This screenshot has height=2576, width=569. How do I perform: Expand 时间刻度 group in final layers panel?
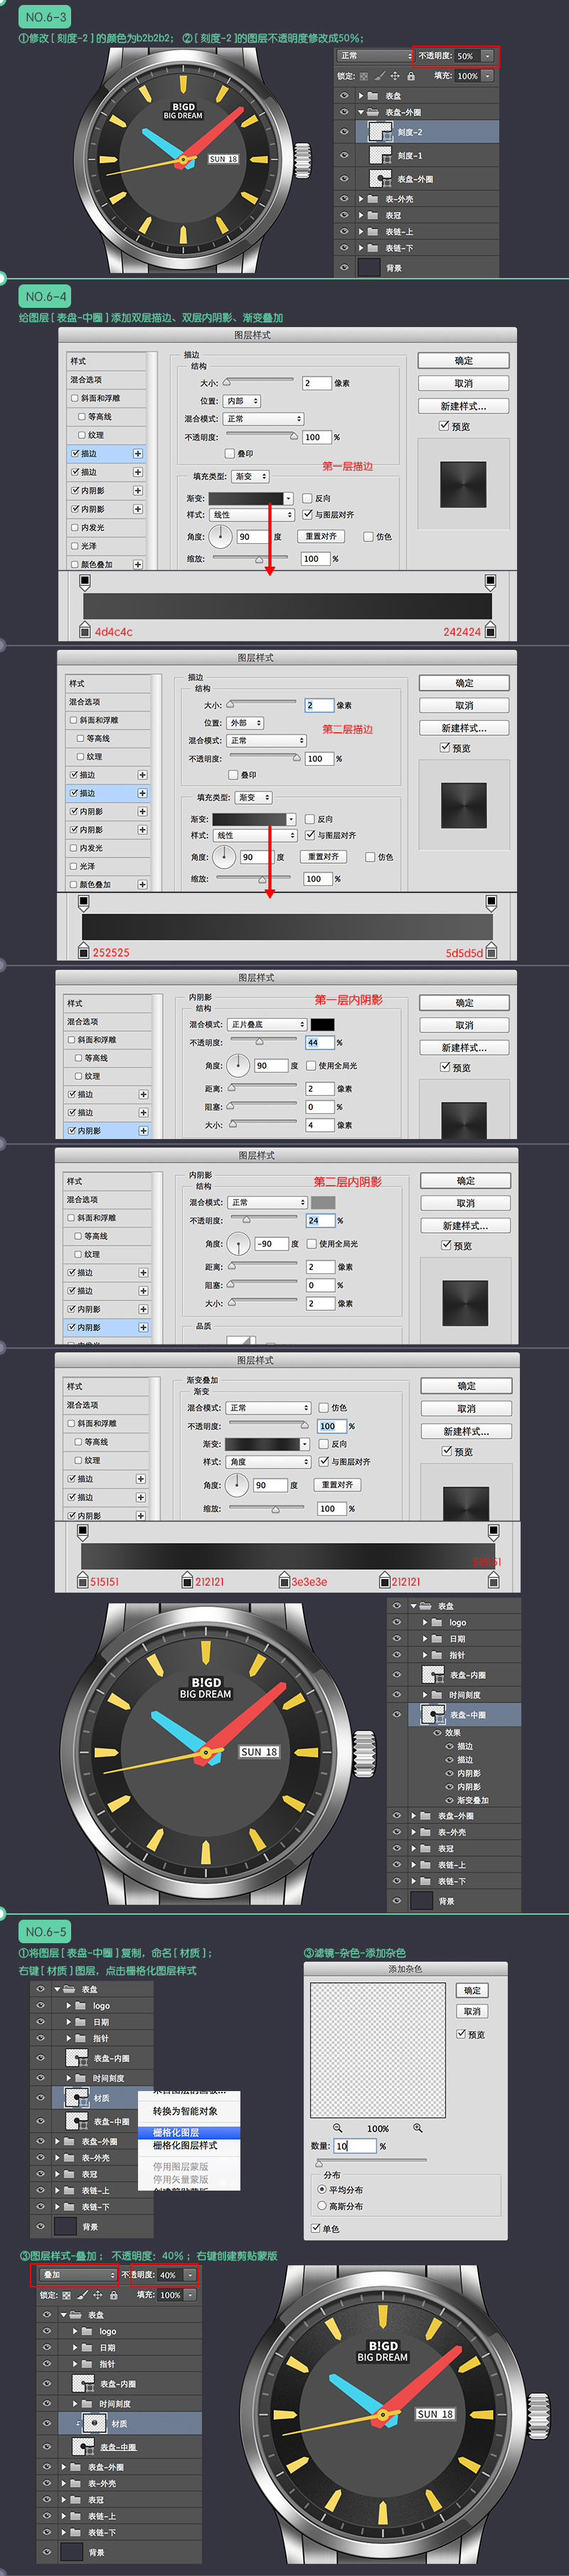click(76, 2403)
